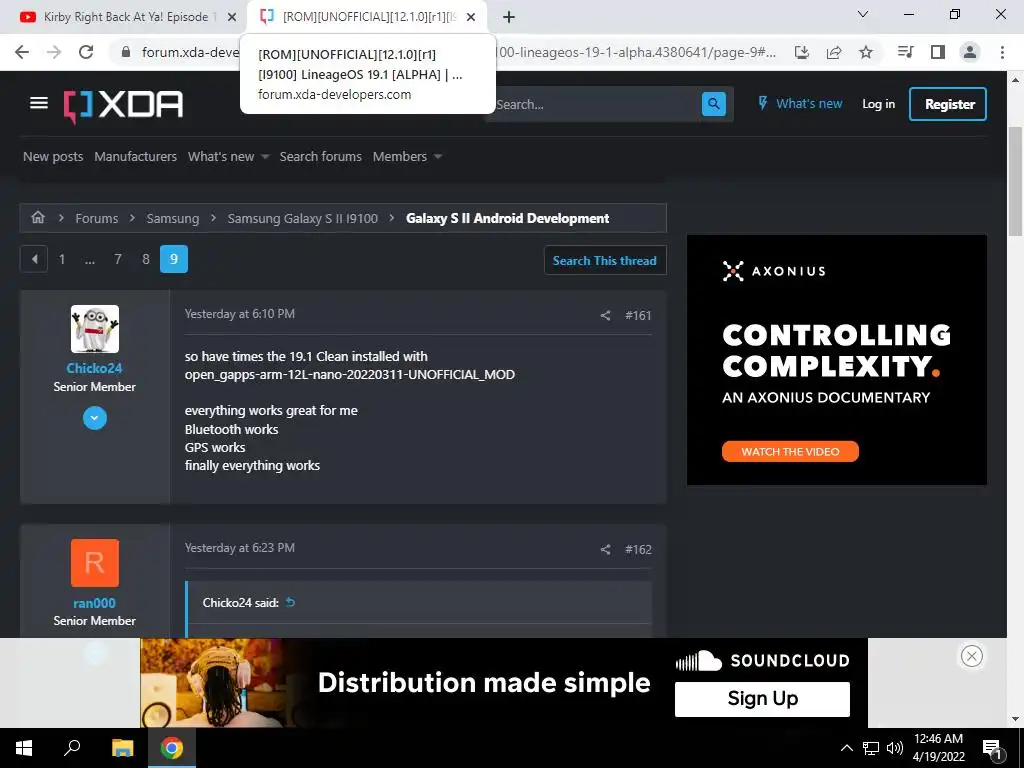
Task: Open Chicko24 profile name
Action: click(x=95, y=368)
